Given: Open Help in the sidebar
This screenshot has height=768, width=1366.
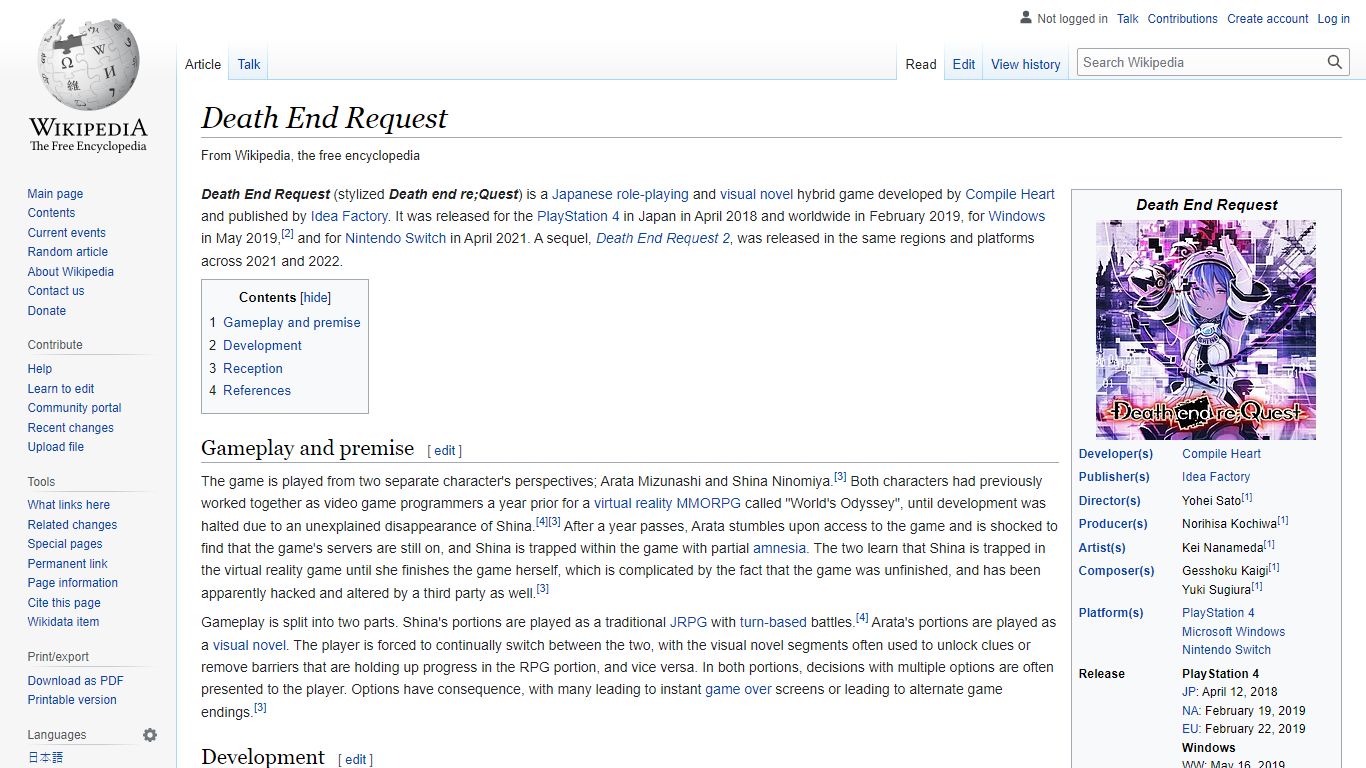Looking at the screenshot, I should pyautogui.click(x=40, y=369).
